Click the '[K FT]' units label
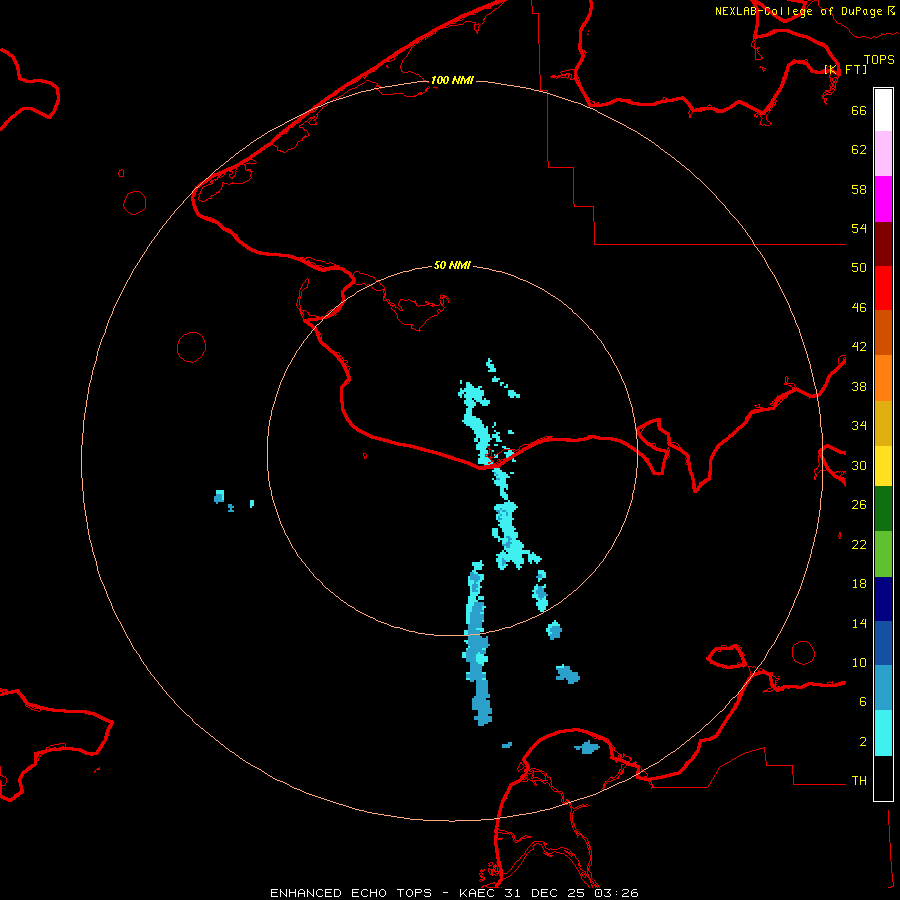The image size is (900, 900). click(x=845, y=69)
